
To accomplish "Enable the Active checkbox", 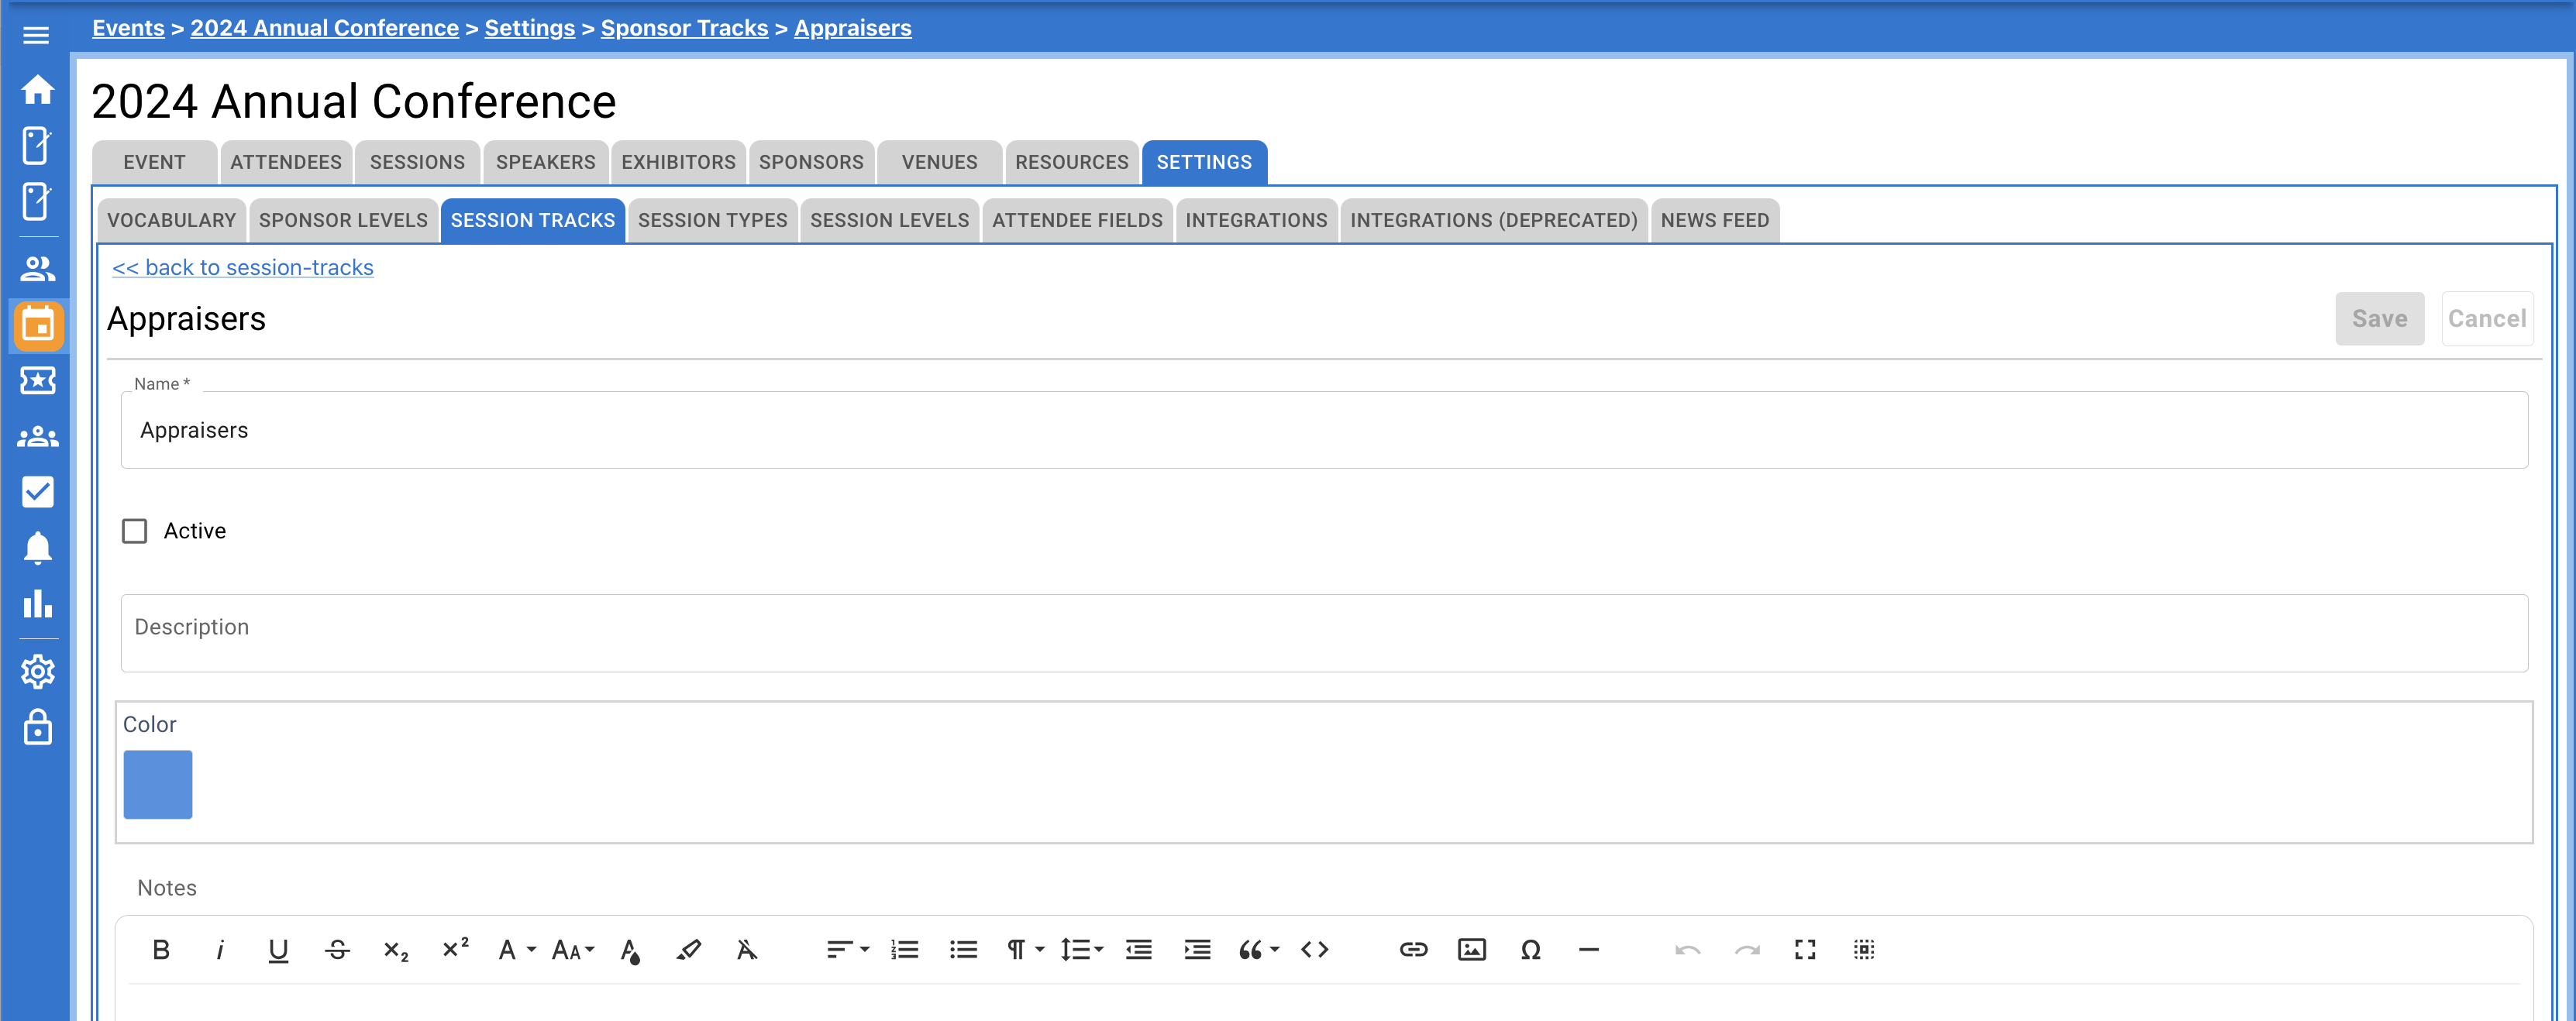I will point(135,531).
